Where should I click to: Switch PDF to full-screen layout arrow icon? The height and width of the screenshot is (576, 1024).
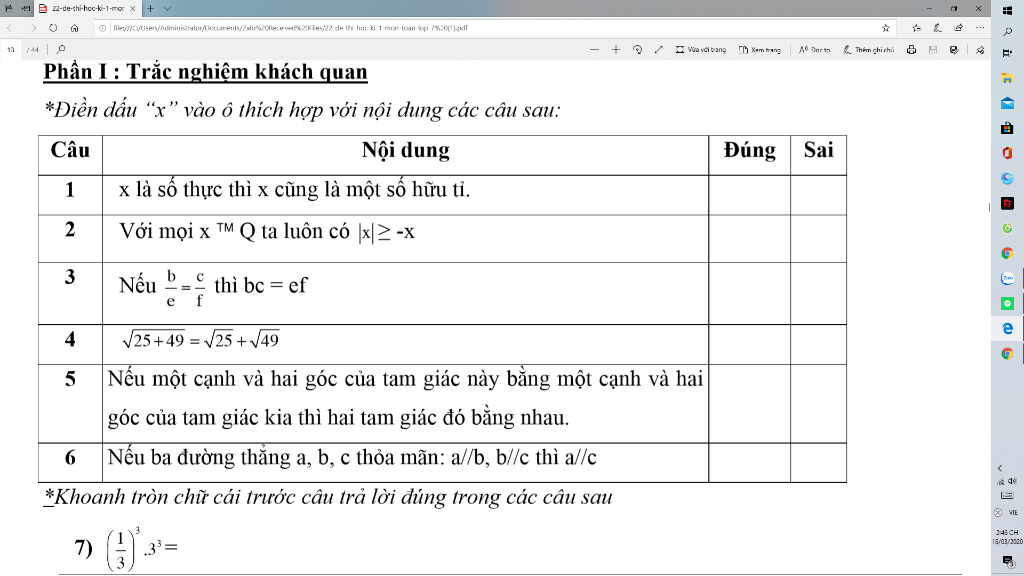pyautogui.click(x=658, y=50)
